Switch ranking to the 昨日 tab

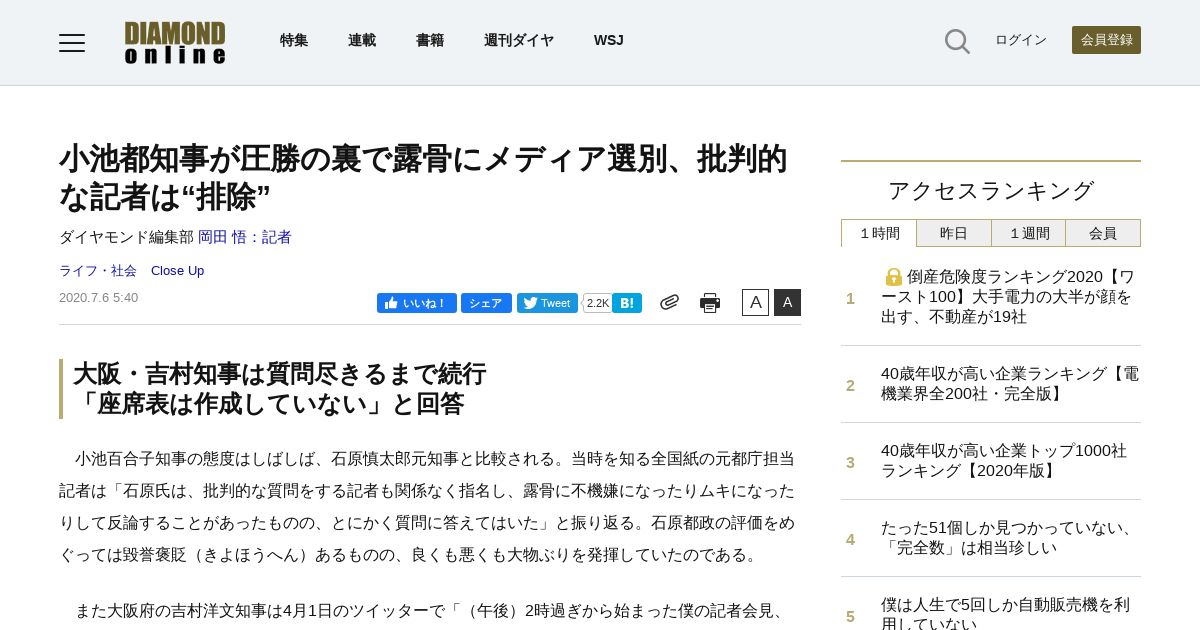pyautogui.click(x=954, y=233)
